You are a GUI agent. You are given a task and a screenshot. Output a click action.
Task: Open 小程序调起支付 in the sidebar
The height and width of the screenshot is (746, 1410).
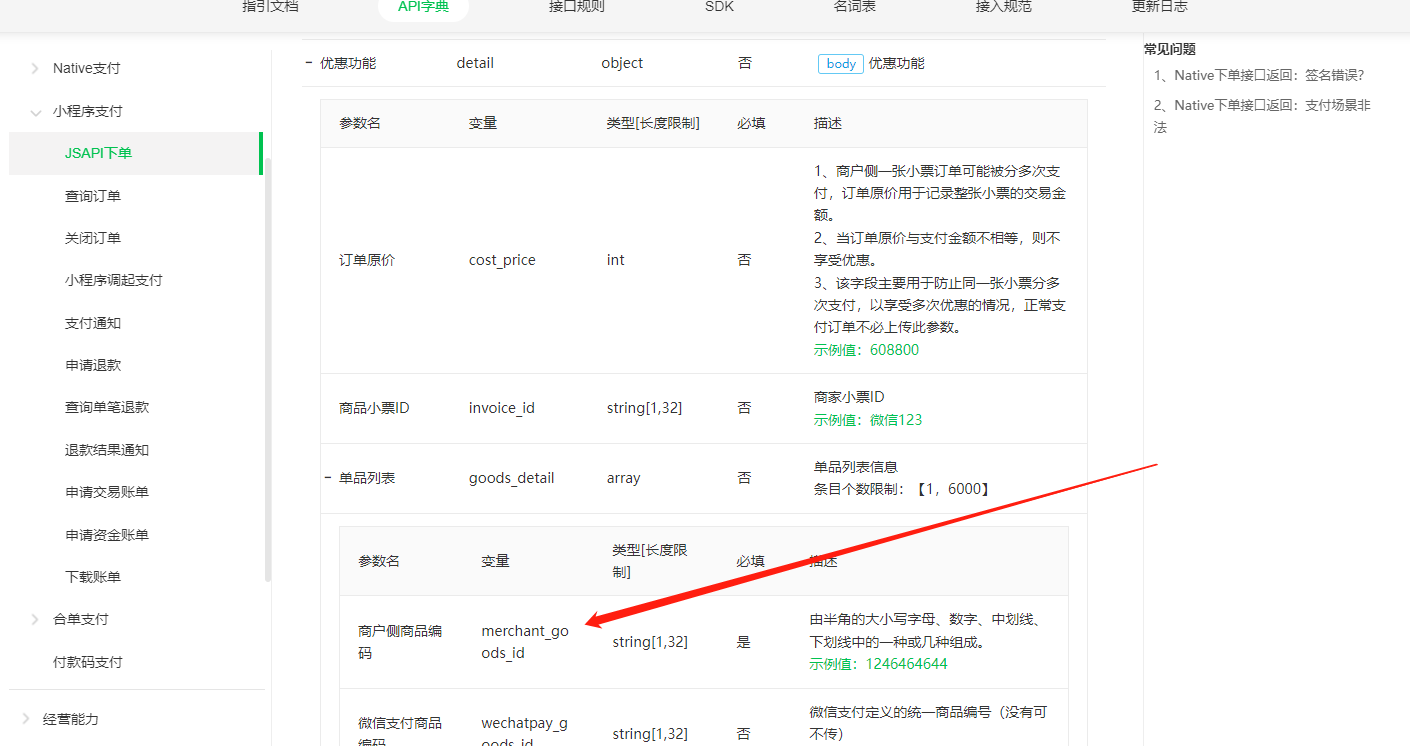[x=114, y=281]
